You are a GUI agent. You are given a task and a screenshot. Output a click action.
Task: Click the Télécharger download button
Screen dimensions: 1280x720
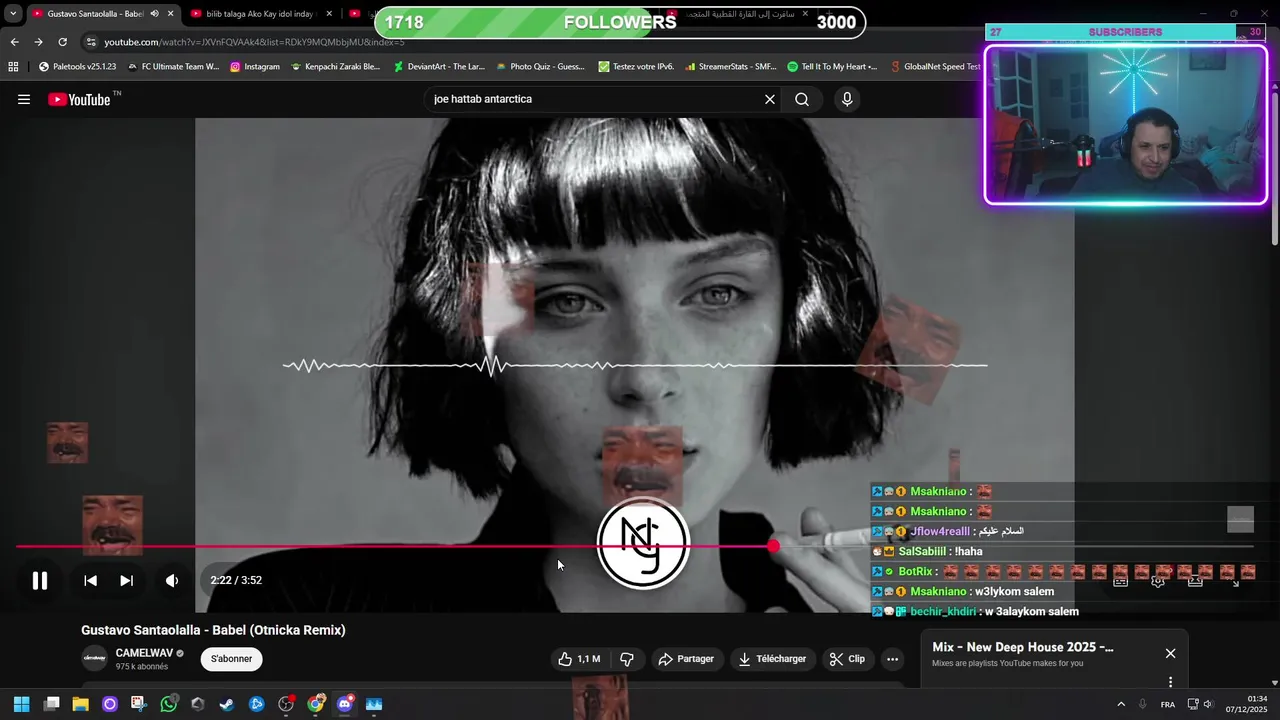pyautogui.click(x=772, y=659)
